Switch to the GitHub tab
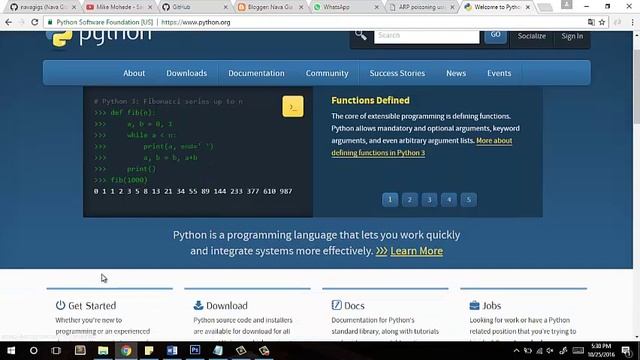 [x=195, y=7]
